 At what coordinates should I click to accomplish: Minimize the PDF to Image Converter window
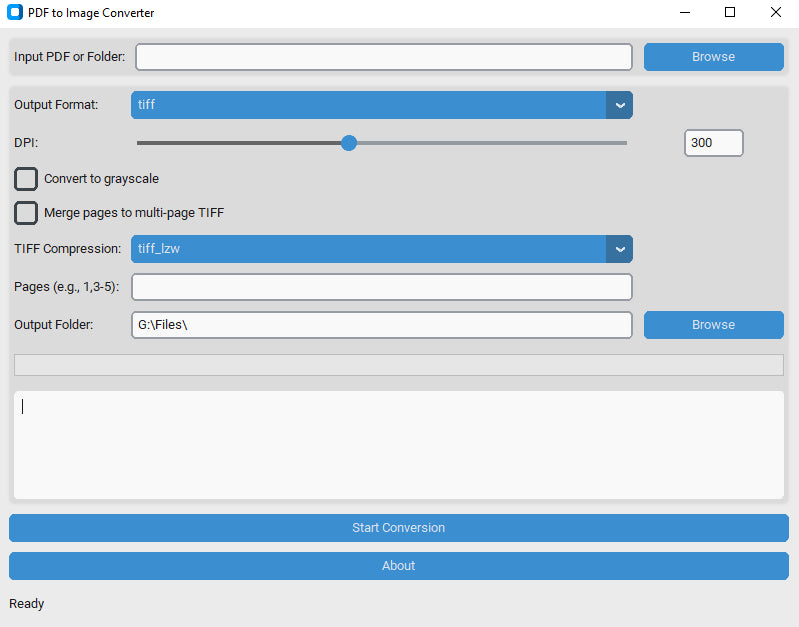click(x=685, y=12)
